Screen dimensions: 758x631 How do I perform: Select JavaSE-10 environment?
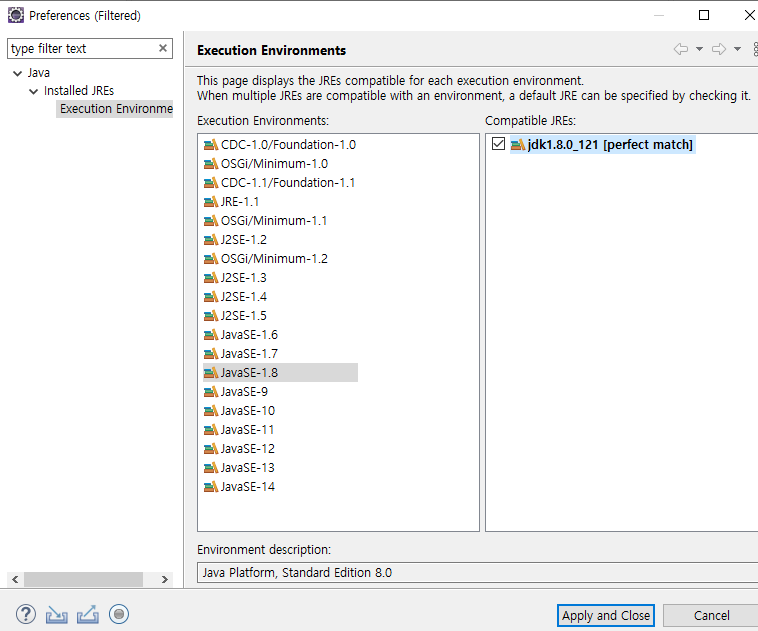click(x=239, y=411)
